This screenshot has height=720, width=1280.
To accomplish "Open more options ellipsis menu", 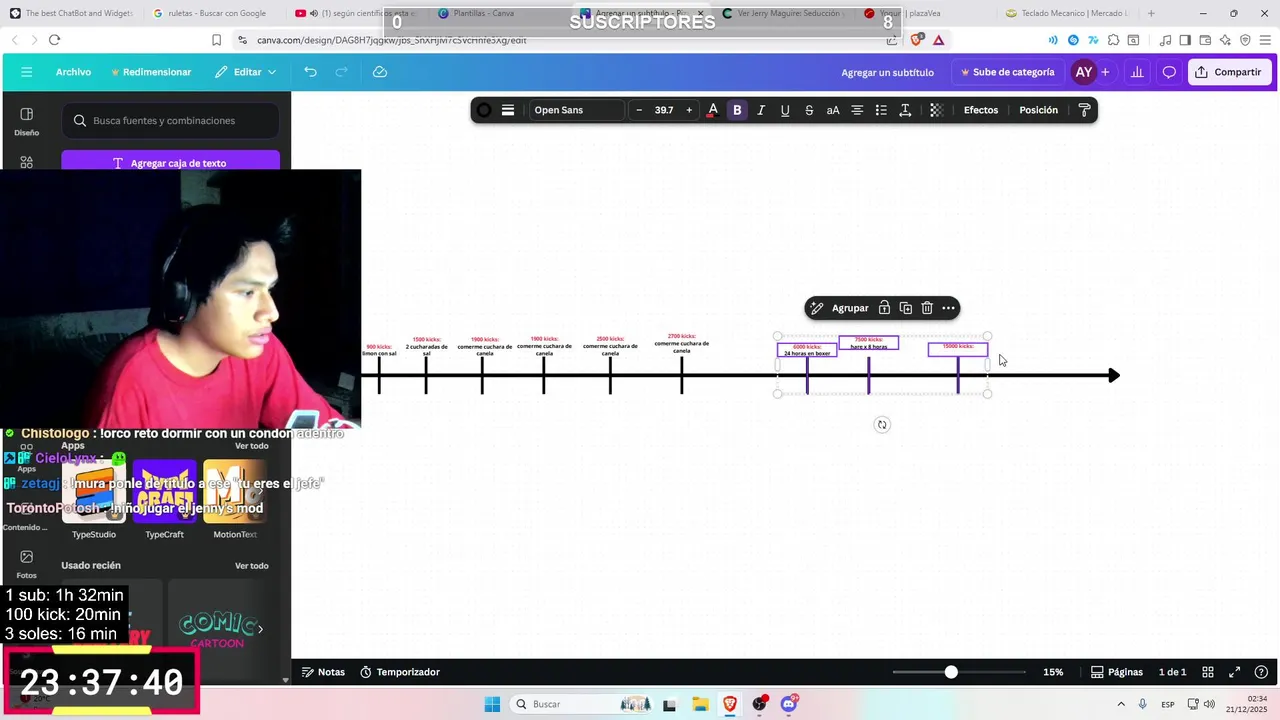I will [948, 308].
